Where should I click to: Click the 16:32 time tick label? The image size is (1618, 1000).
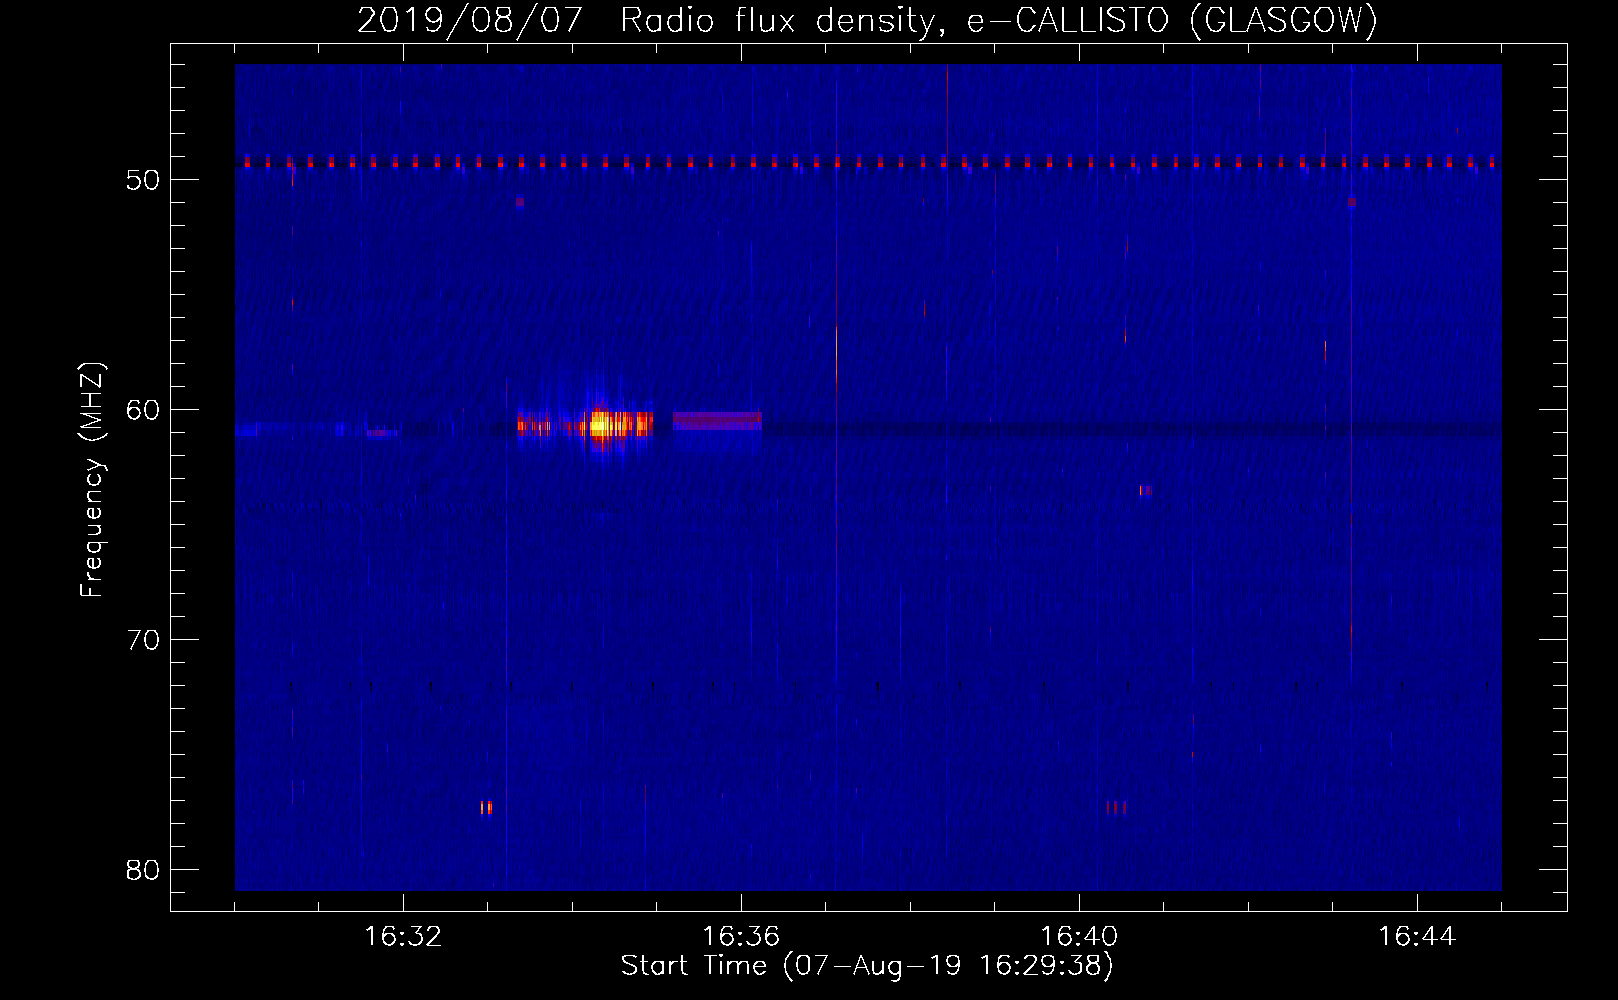coord(403,937)
